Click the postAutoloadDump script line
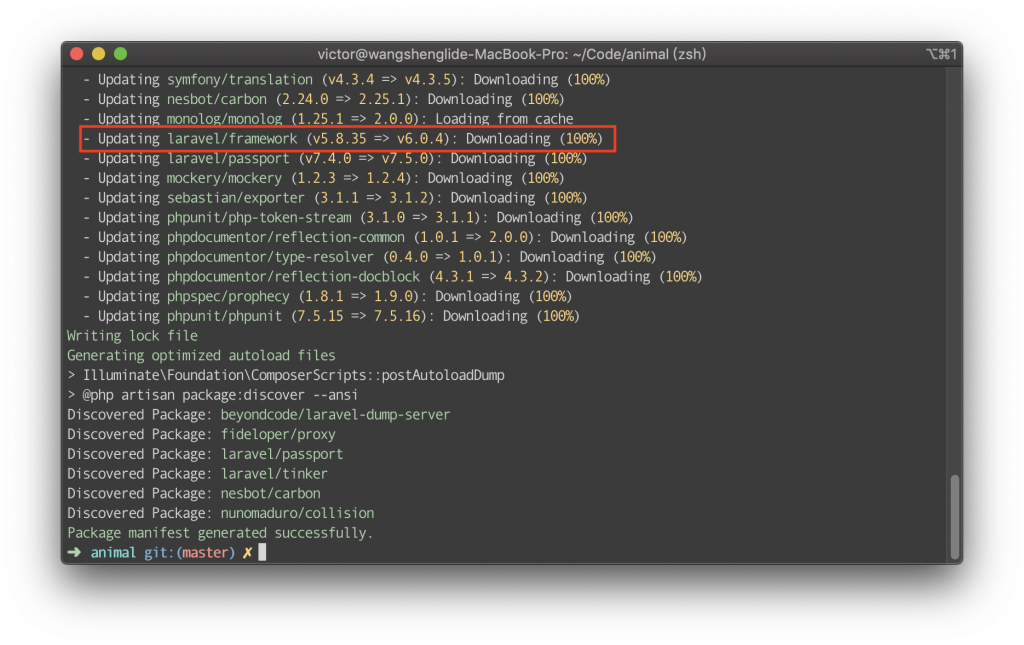The image size is (1024, 645). click(x=285, y=375)
